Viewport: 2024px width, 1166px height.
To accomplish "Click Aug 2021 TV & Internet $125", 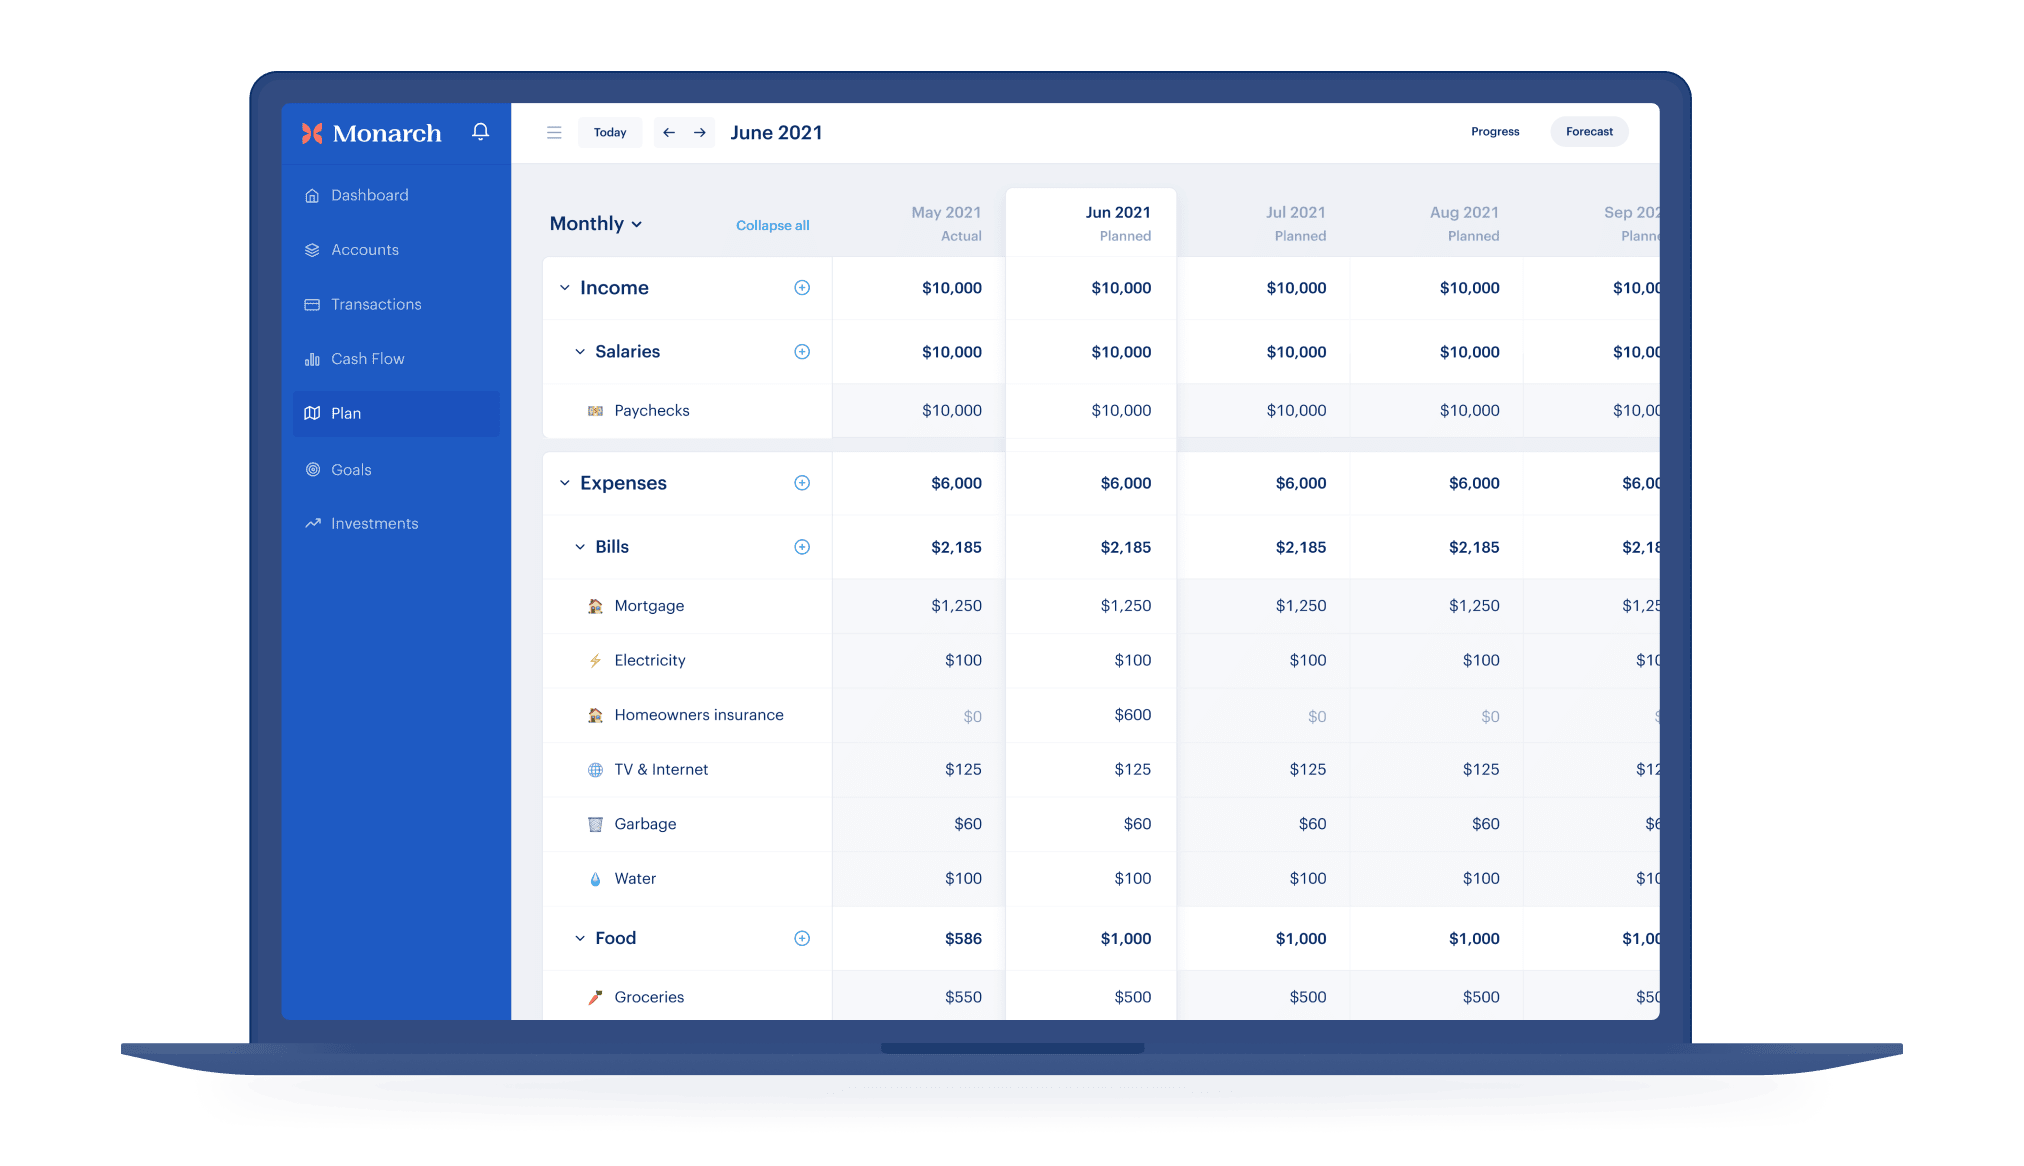I will 1481,770.
